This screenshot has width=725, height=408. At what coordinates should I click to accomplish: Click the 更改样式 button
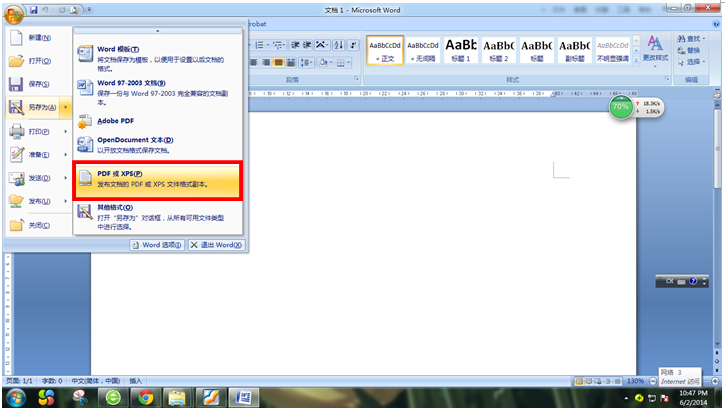pyautogui.click(x=655, y=50)
